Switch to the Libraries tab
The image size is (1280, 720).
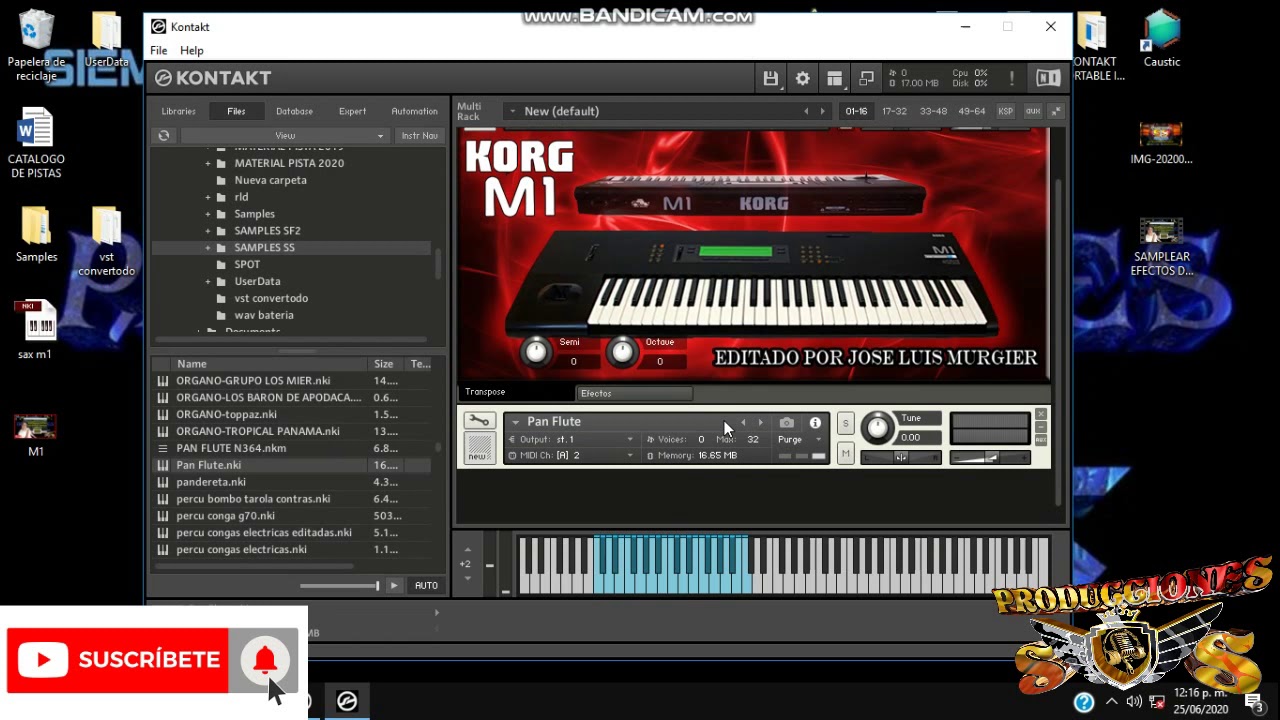179,111
